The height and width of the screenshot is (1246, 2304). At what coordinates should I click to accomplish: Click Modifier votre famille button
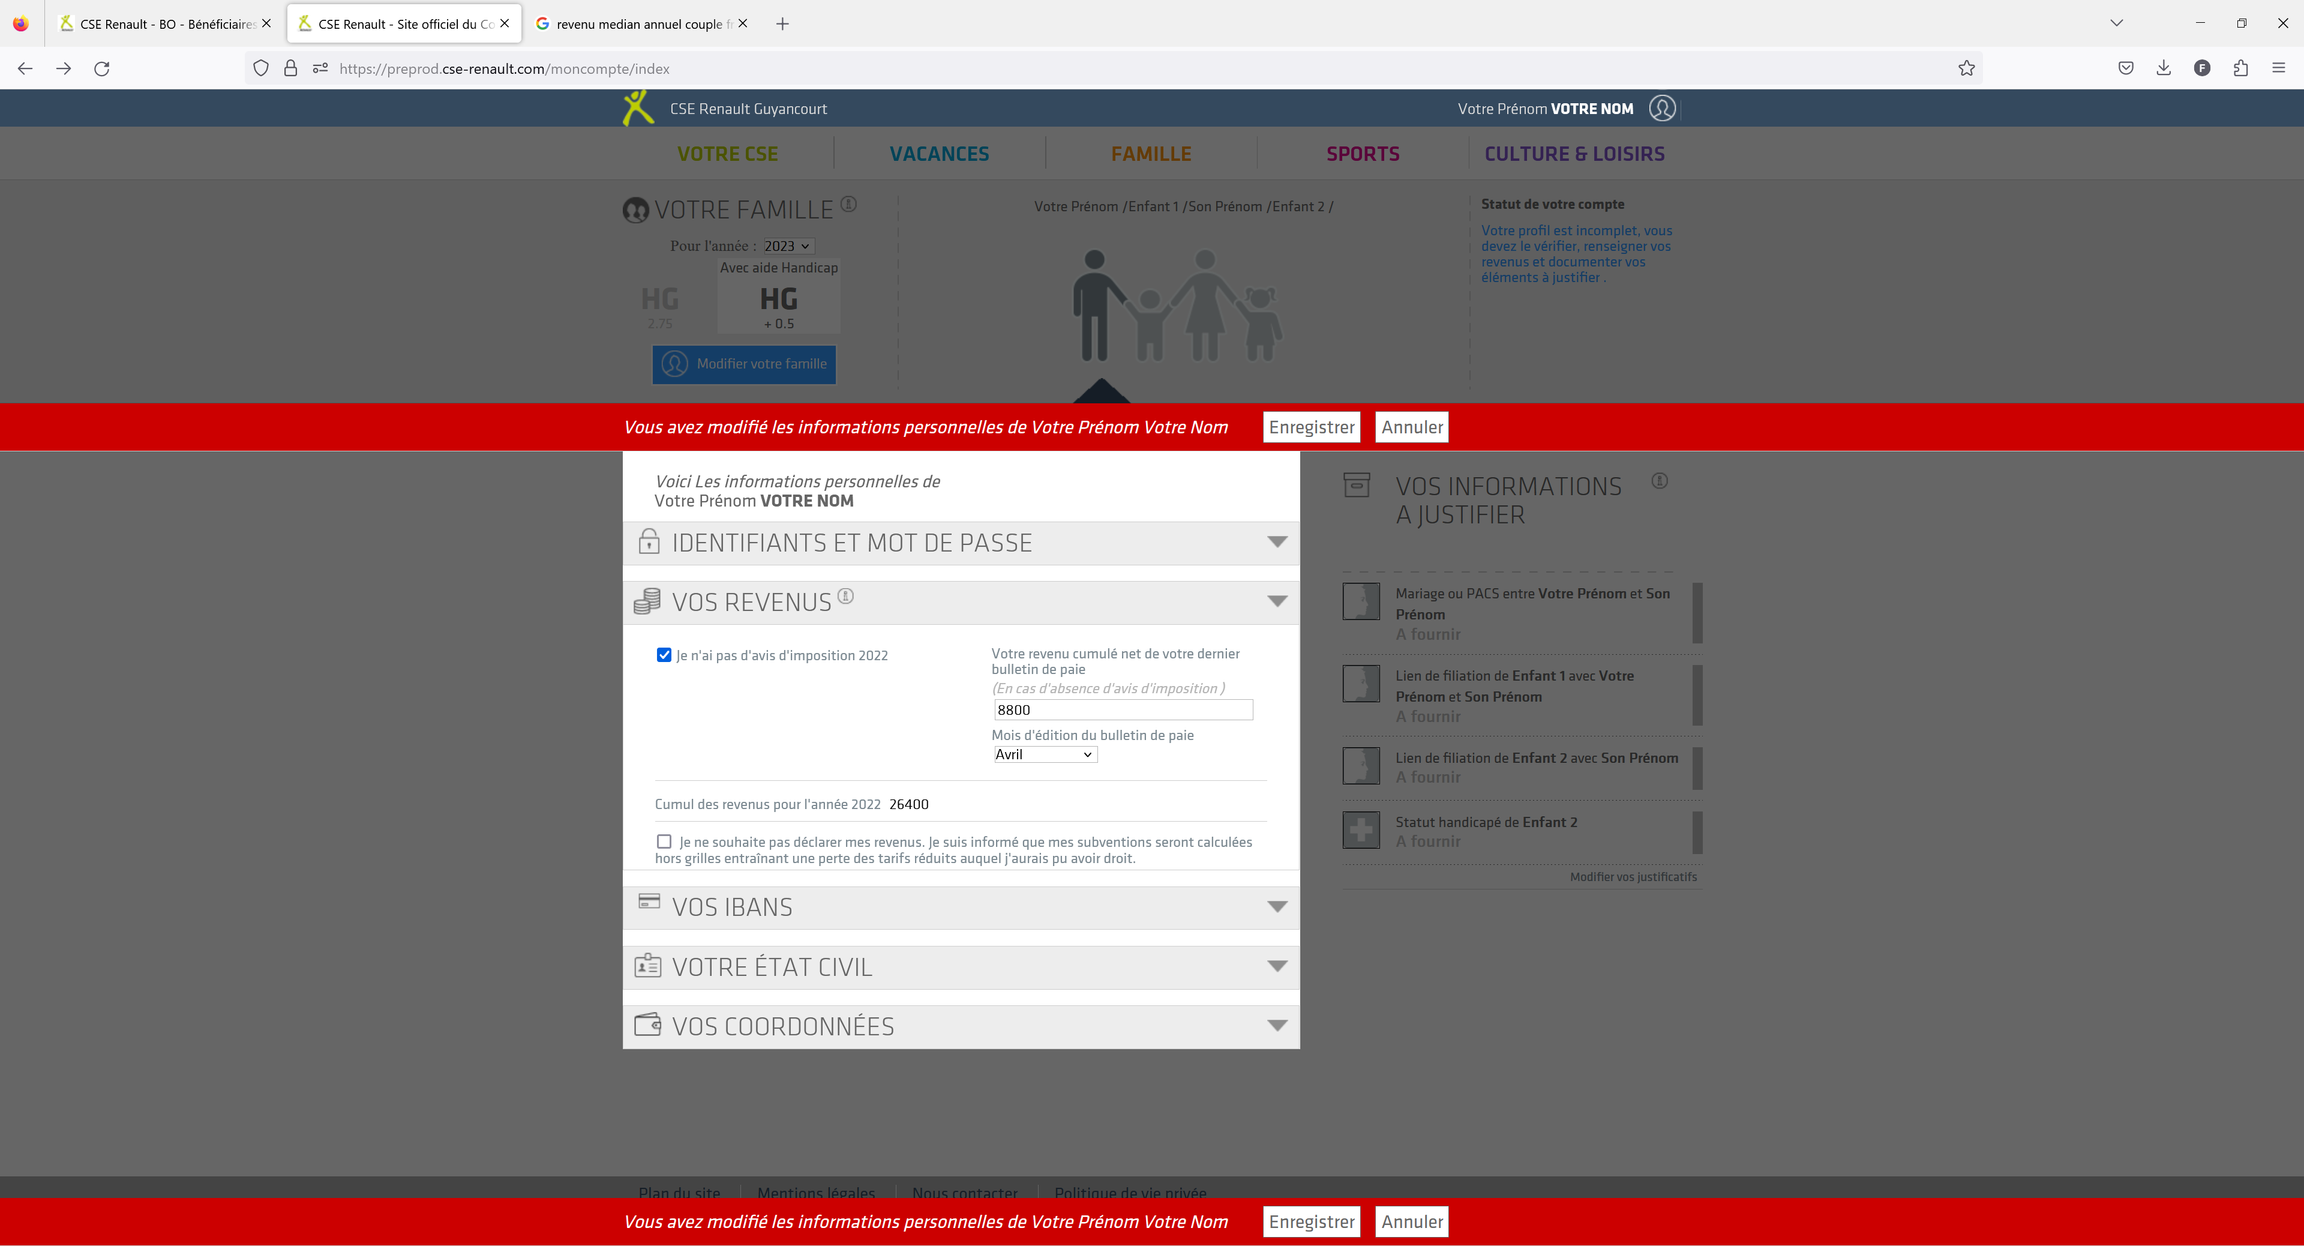744,364
